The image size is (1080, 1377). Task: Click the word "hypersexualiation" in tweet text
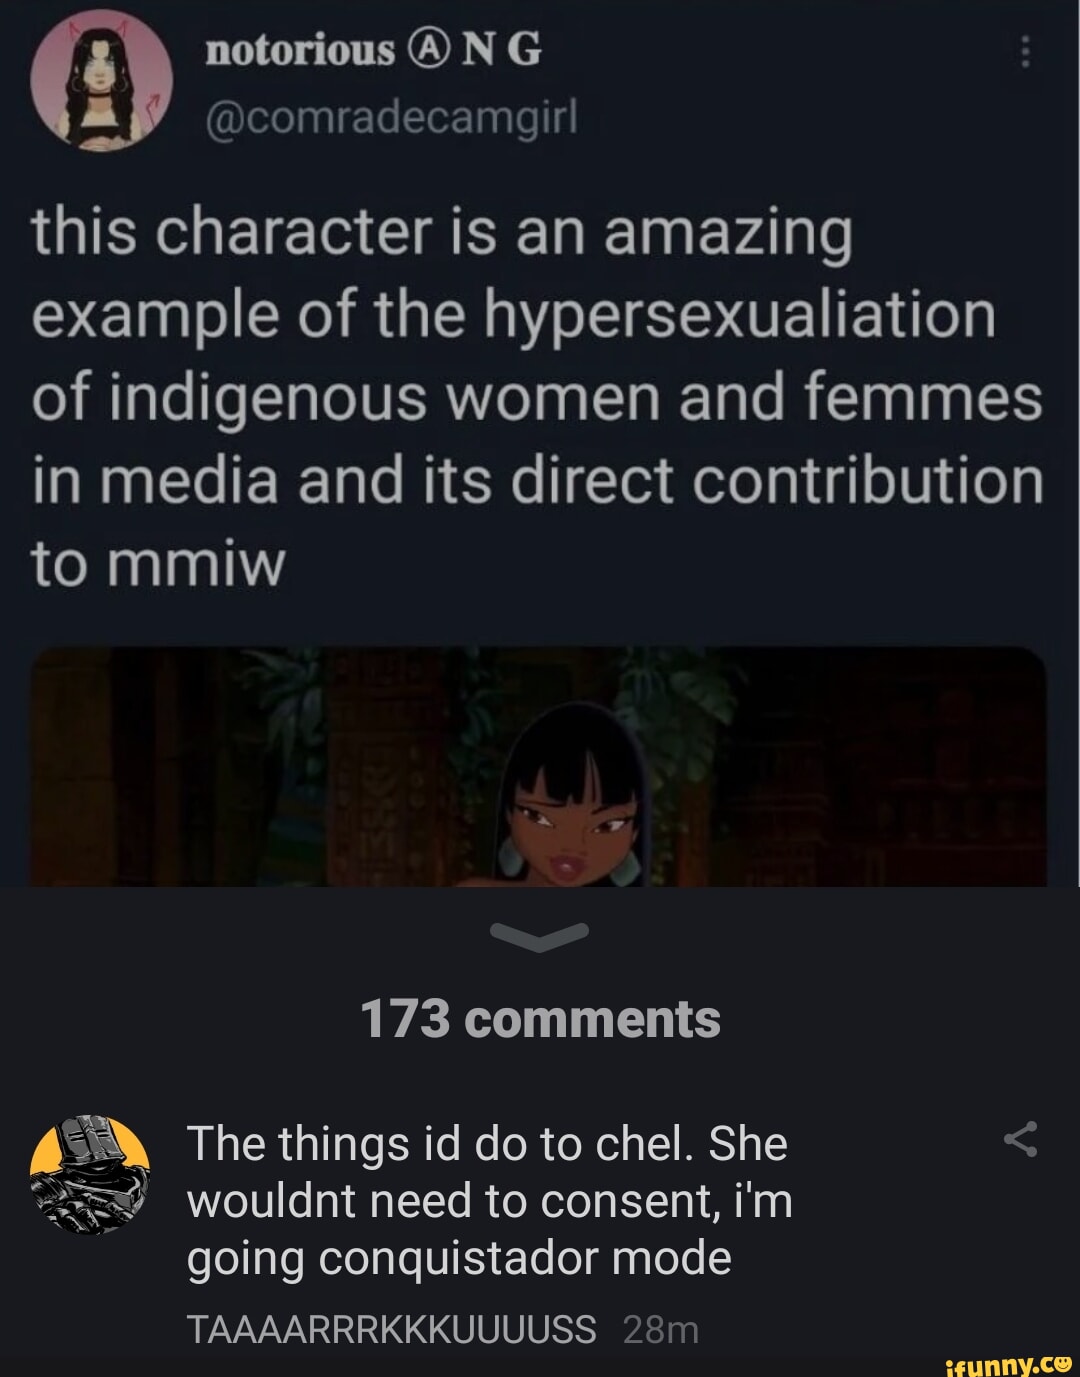point(740,315)
